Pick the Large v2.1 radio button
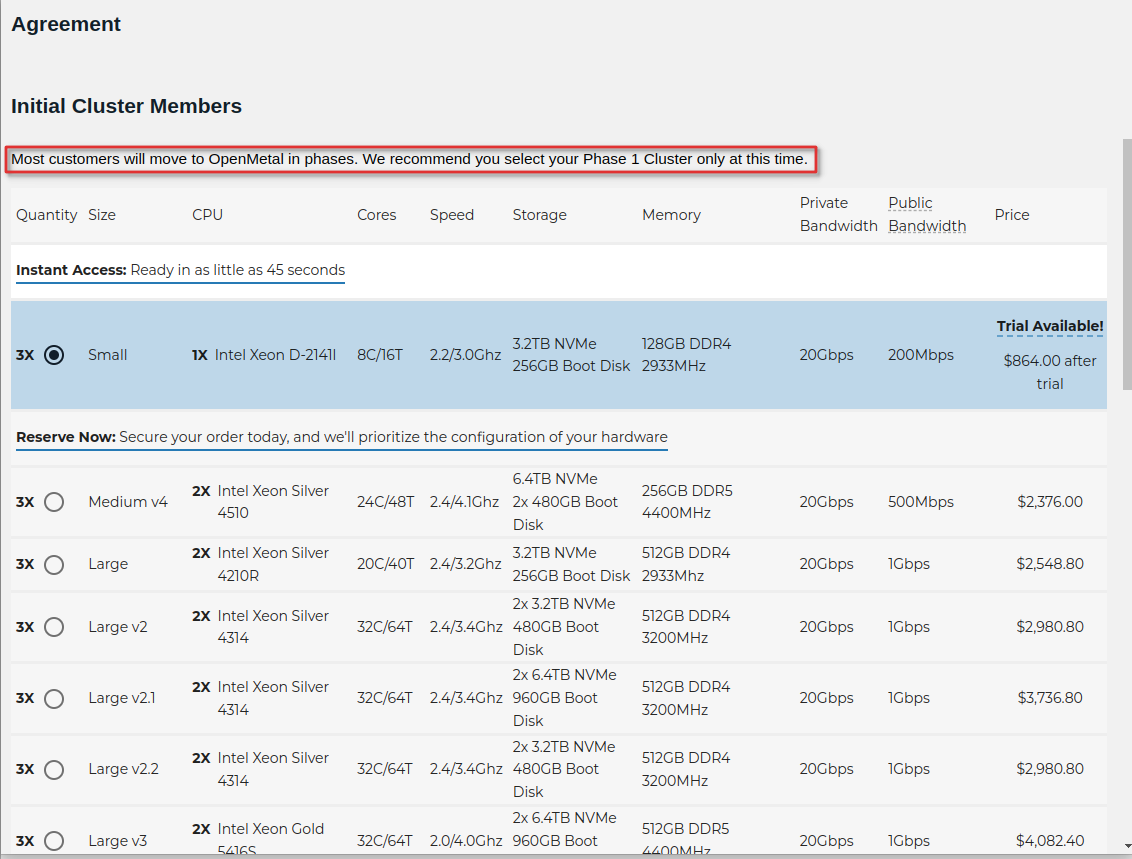 [x=54, y=698]
